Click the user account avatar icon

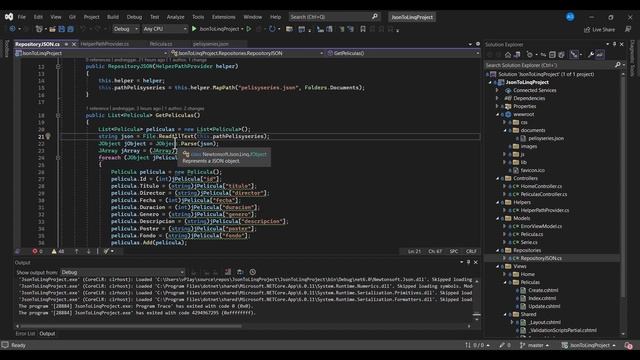click(x=570, y=17)
